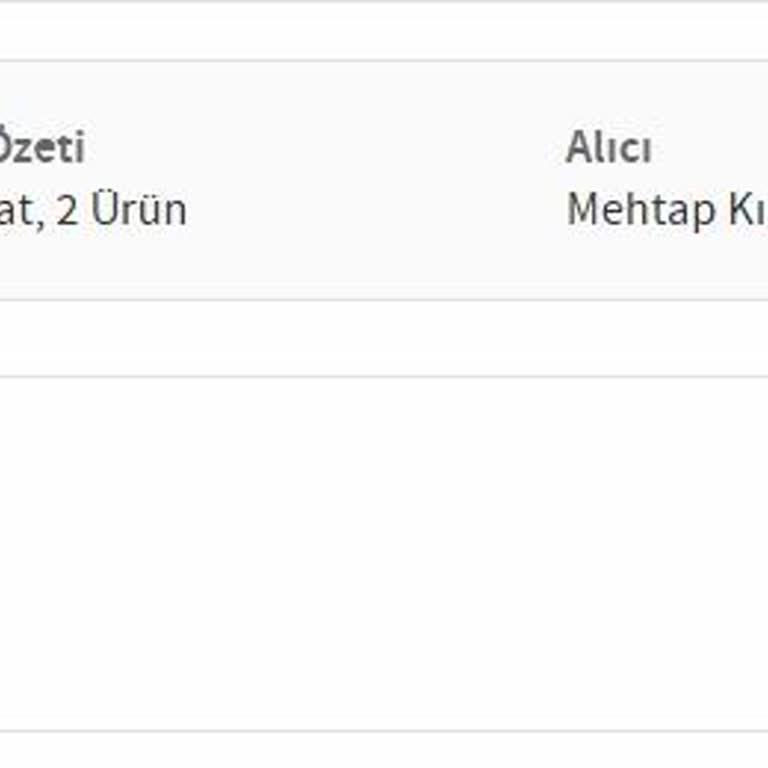This screenshot has height=768, width=768.
Task: Click the "Alıcı" column heading
Action: click(608, 148)
